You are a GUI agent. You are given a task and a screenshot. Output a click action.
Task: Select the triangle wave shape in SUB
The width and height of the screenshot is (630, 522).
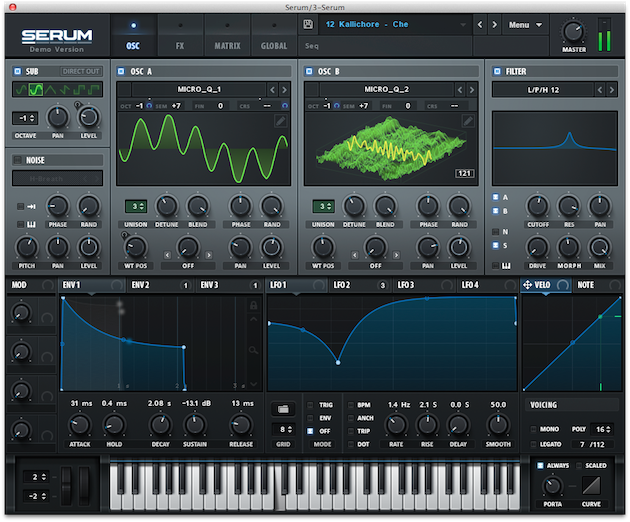50,90
